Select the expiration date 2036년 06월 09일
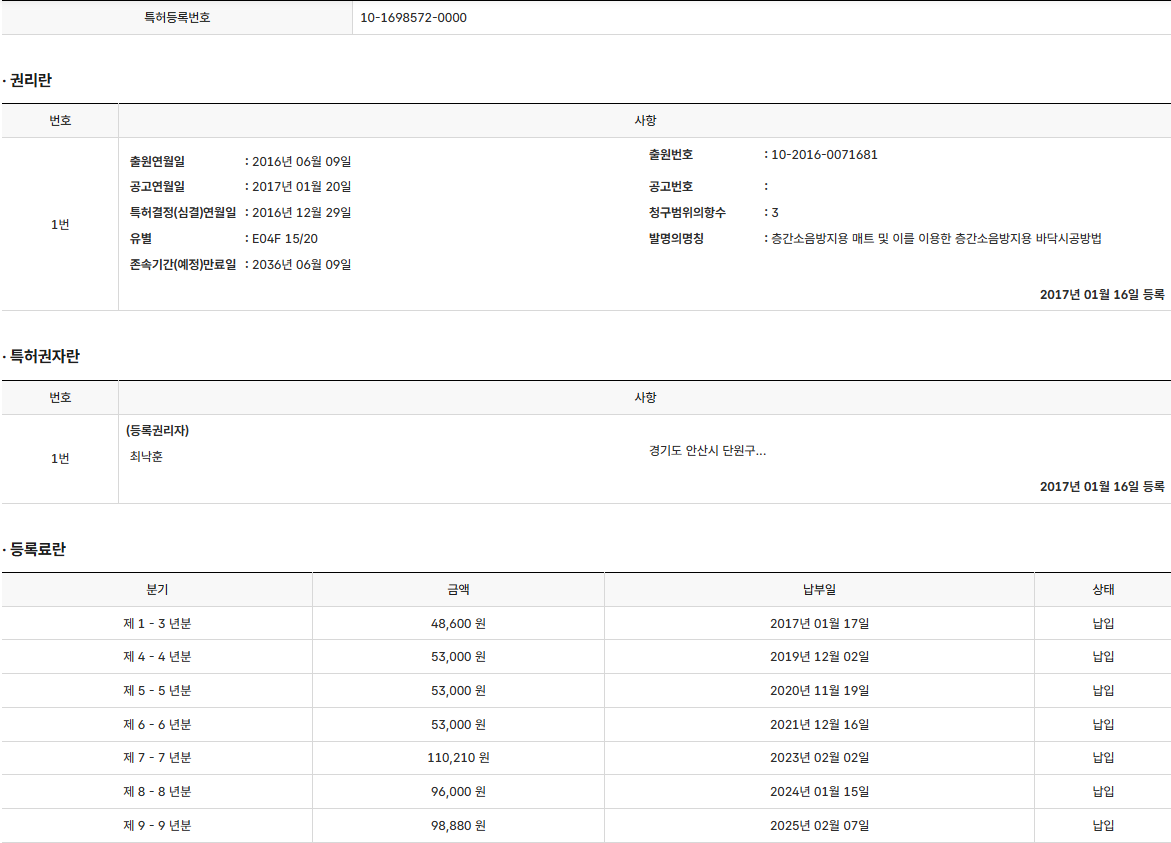The width and height of the screenshot is (1171, 843). pyautogui.click(x=301, y=265)
